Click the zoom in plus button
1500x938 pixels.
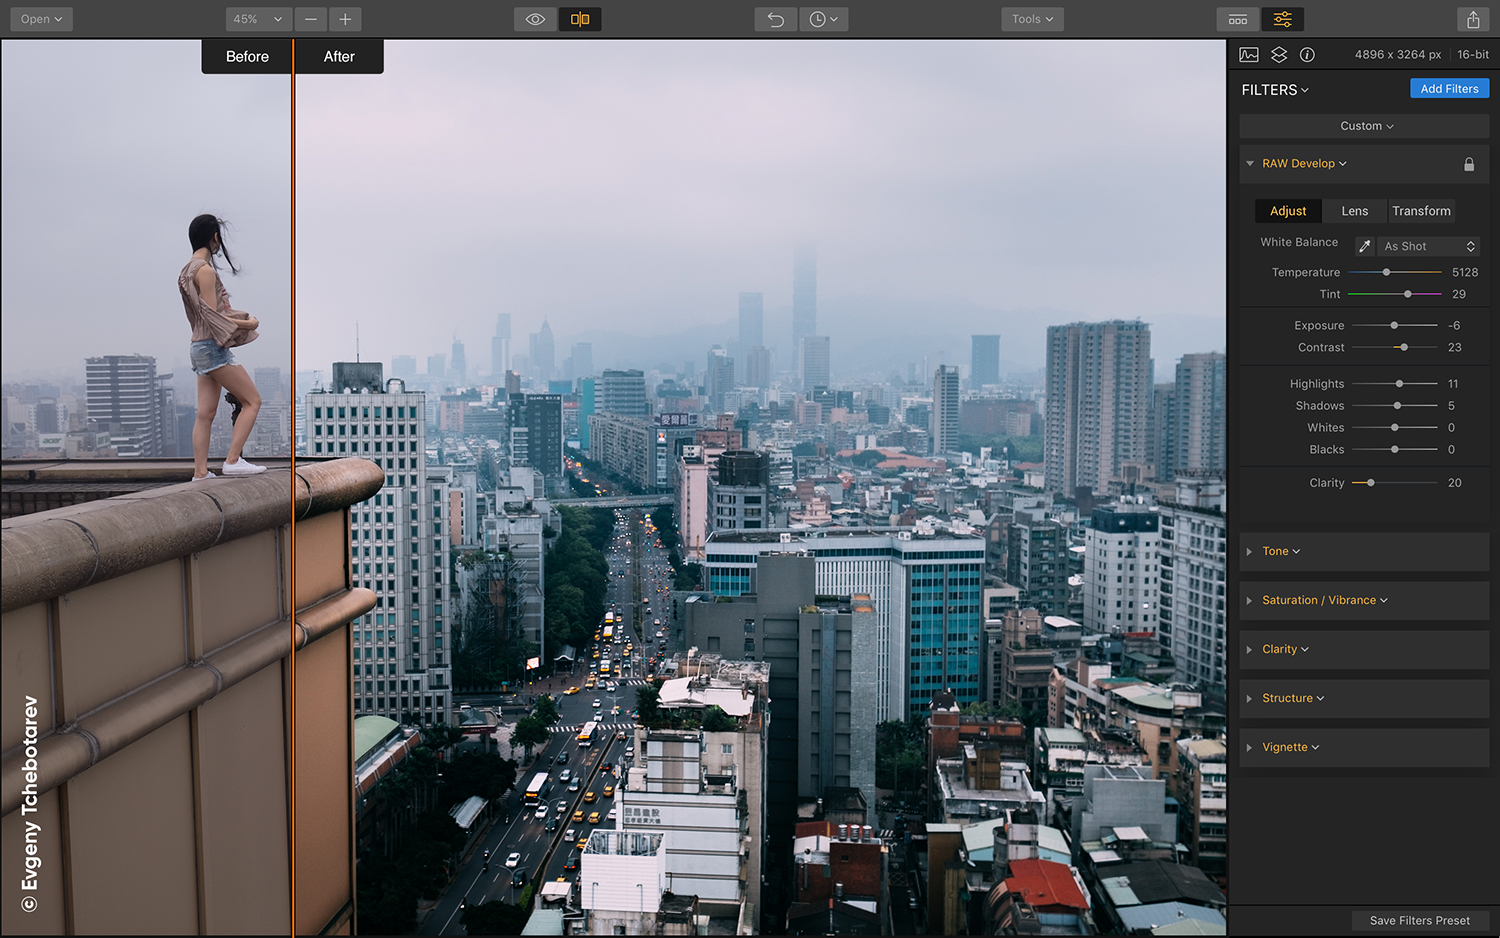345,19
